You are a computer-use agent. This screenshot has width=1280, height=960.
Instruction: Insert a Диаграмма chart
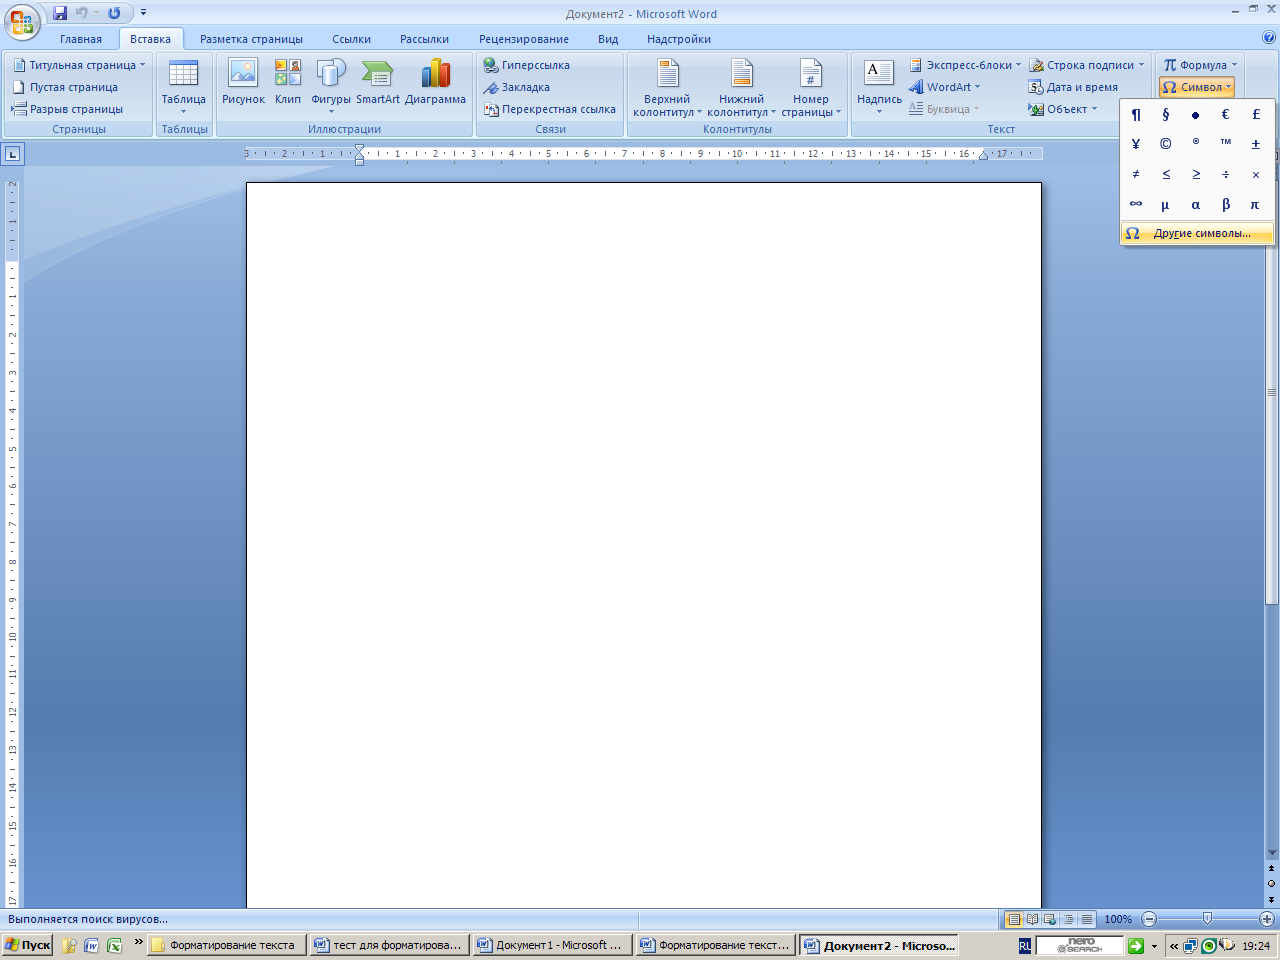435,83
